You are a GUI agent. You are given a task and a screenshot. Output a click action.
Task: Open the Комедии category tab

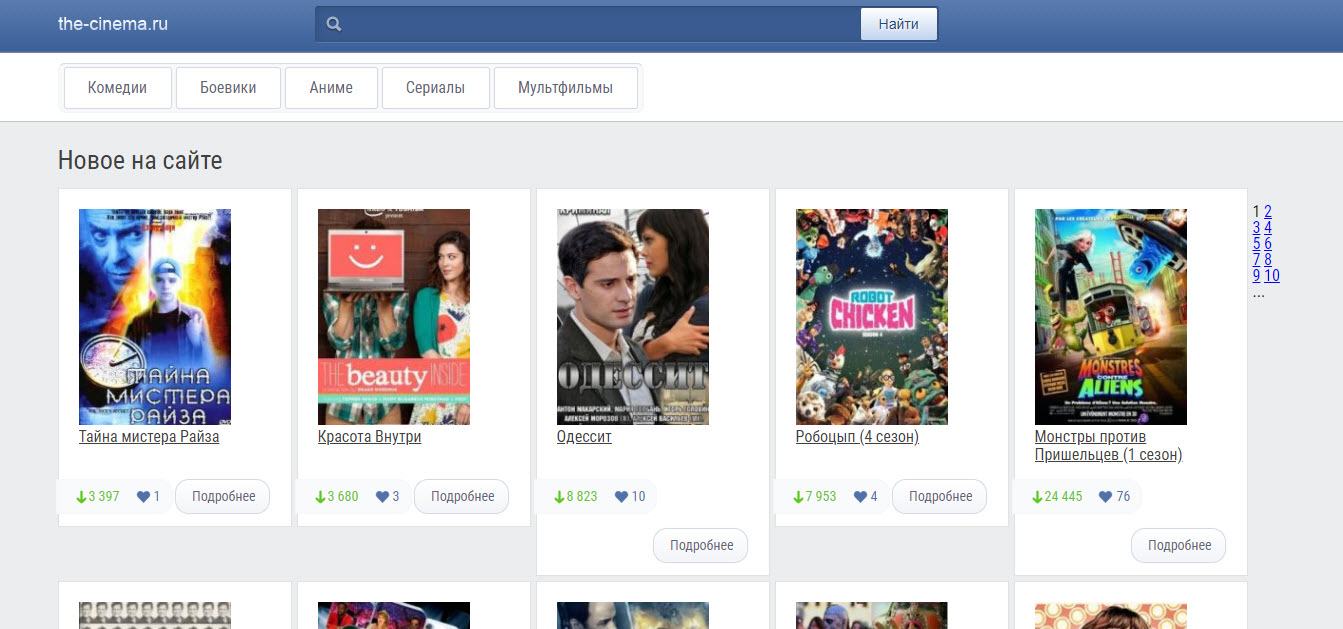click(x=118, y=88)
